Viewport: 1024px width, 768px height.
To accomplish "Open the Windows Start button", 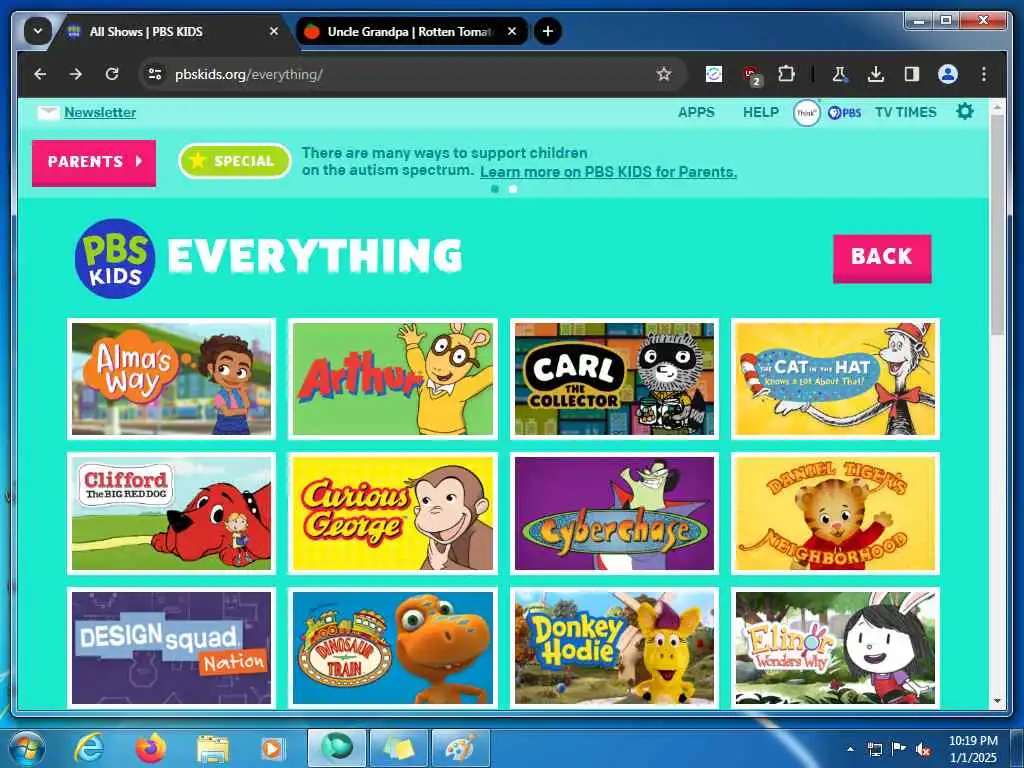I will coord(26,748).
